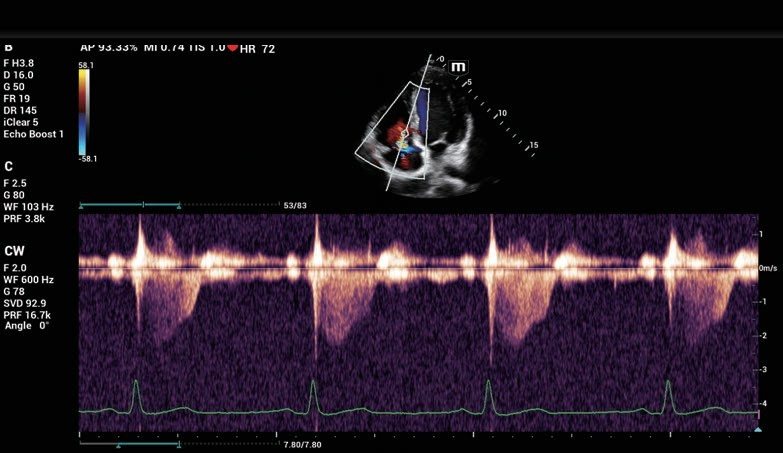Click the 'G 50' B-mode gain value

pyautogui.click(x=14, y=87)
